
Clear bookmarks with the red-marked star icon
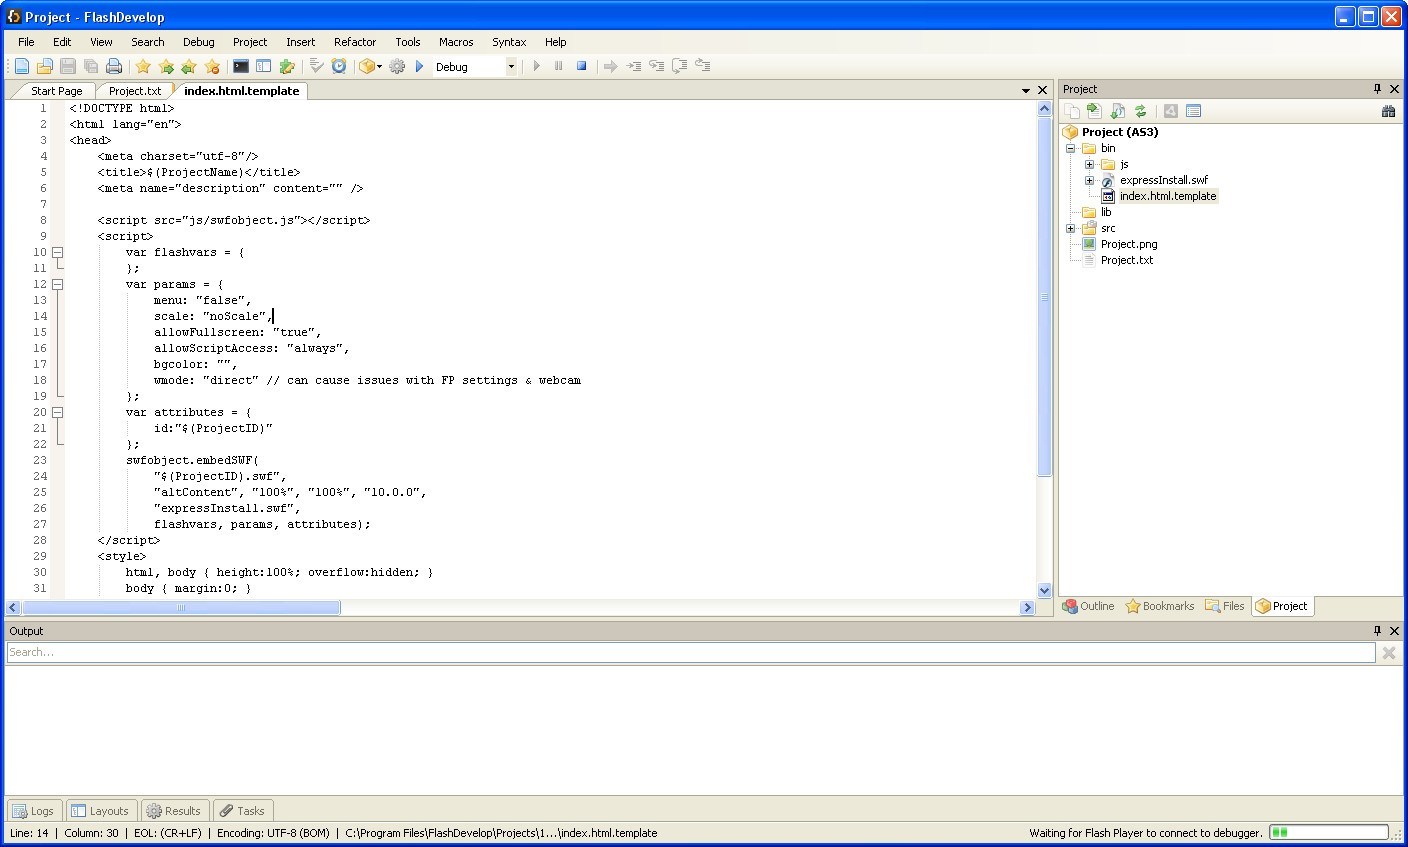click(212, 66)
